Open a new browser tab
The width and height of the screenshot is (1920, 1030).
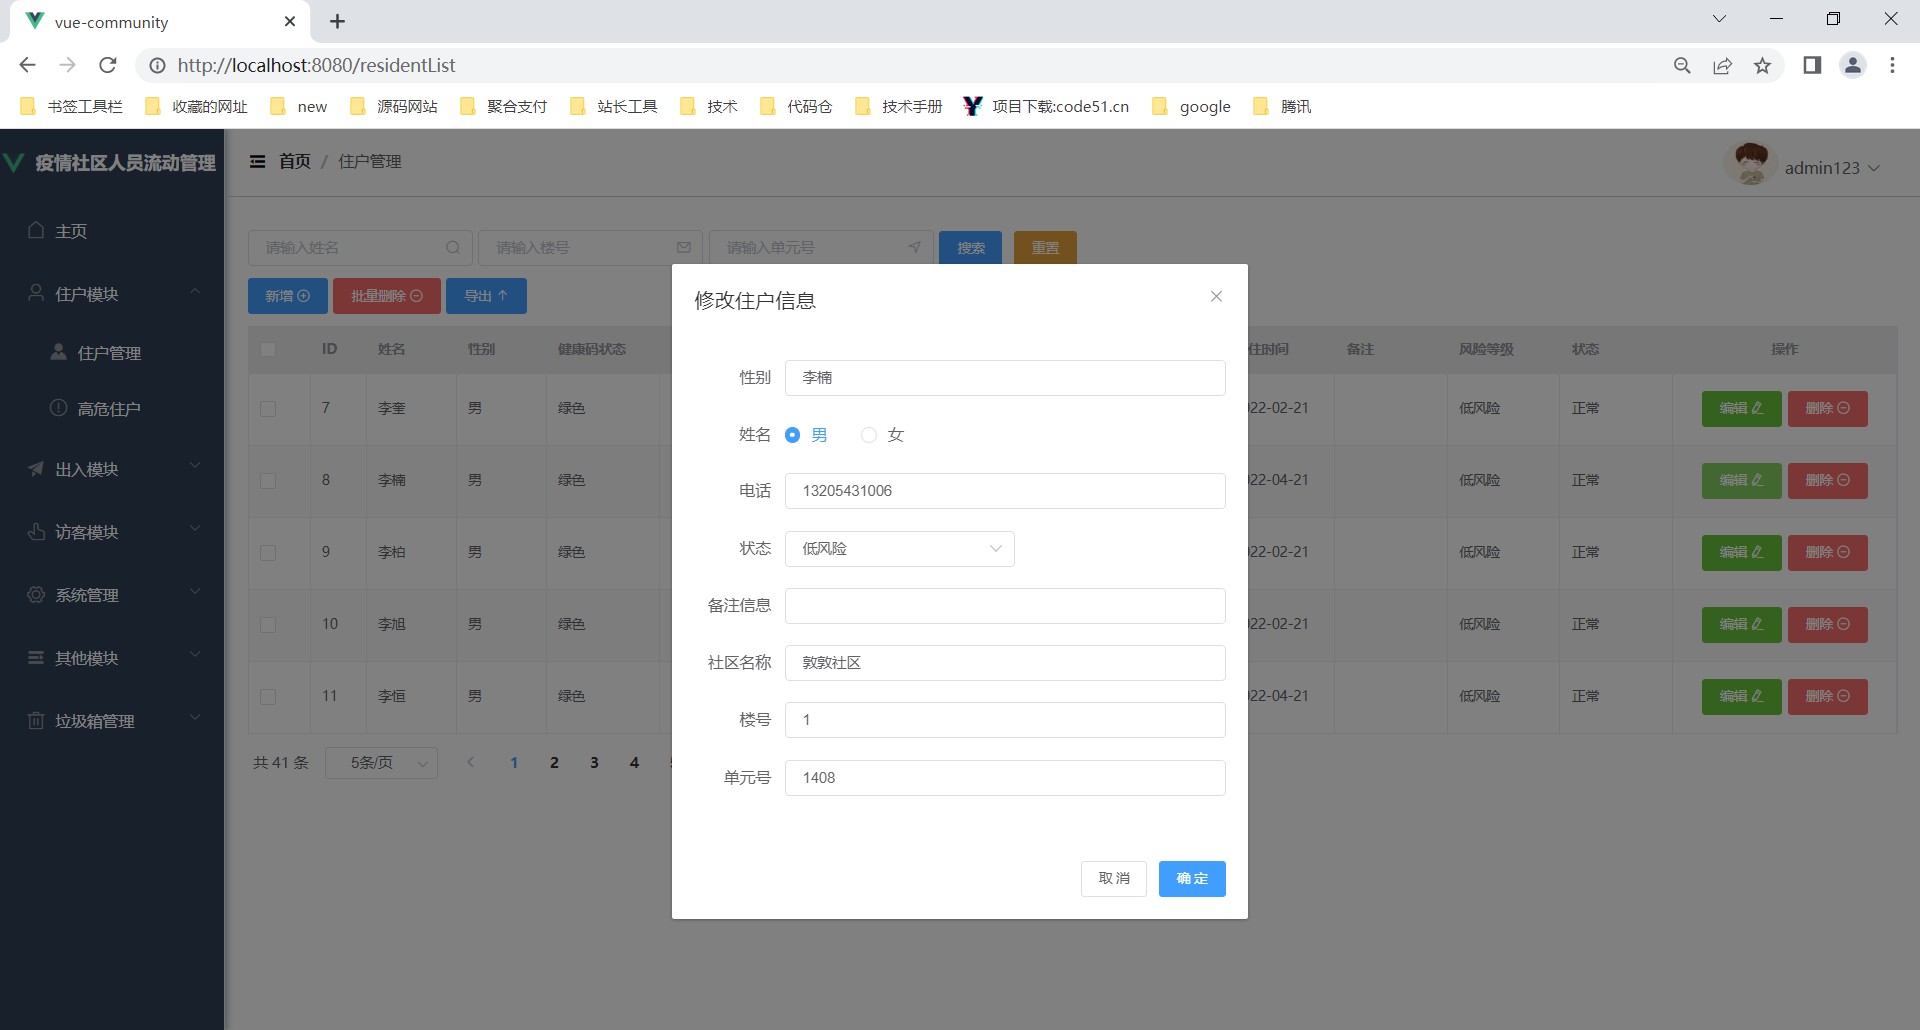coord(337,21)
